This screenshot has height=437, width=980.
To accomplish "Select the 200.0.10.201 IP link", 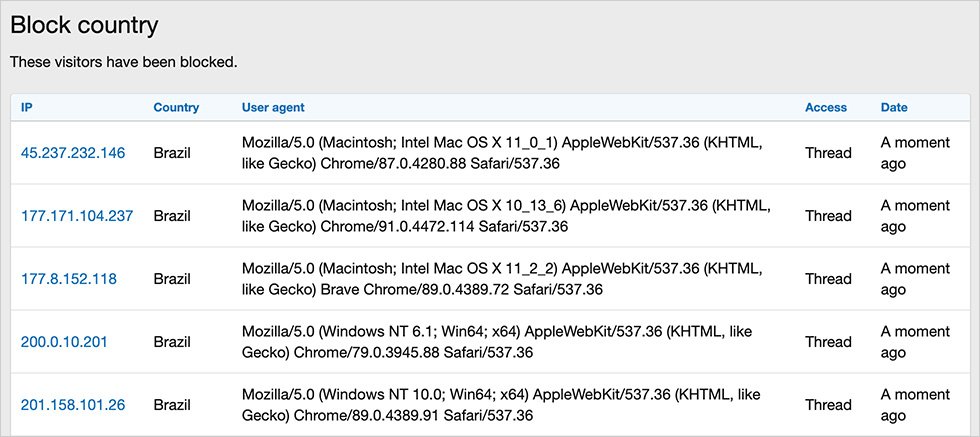I will point(64,342).
